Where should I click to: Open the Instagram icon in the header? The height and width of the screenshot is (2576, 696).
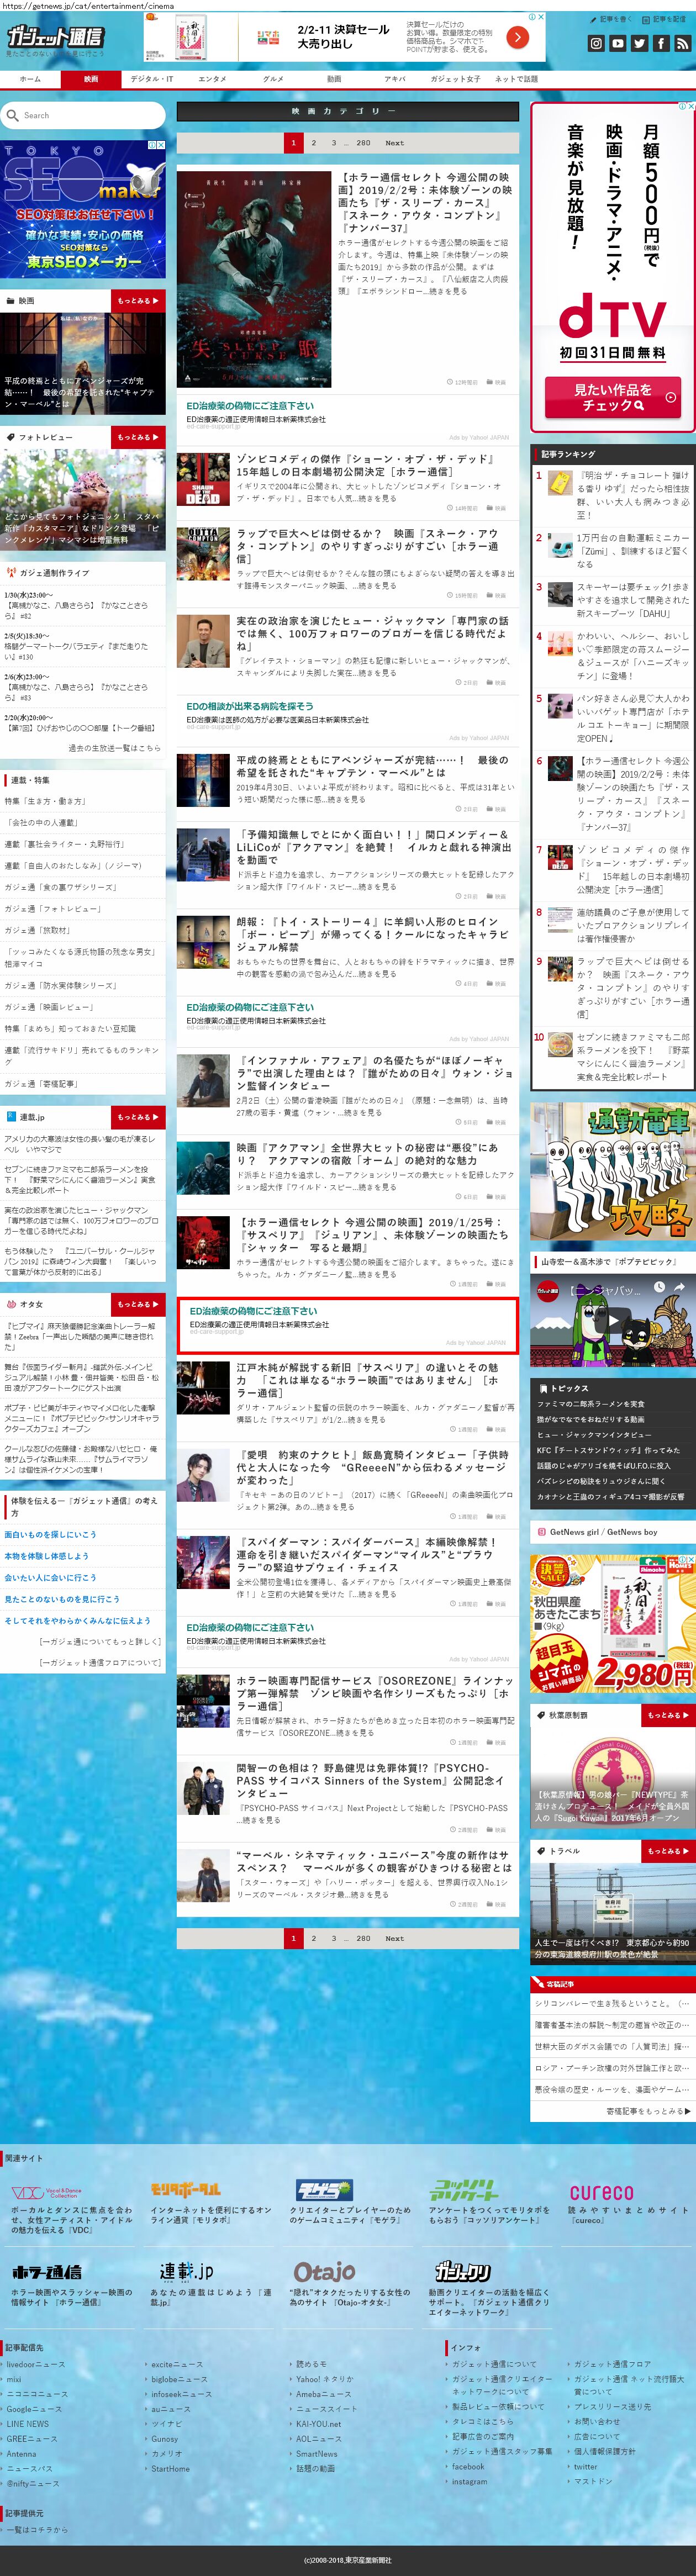click(597, 43)
